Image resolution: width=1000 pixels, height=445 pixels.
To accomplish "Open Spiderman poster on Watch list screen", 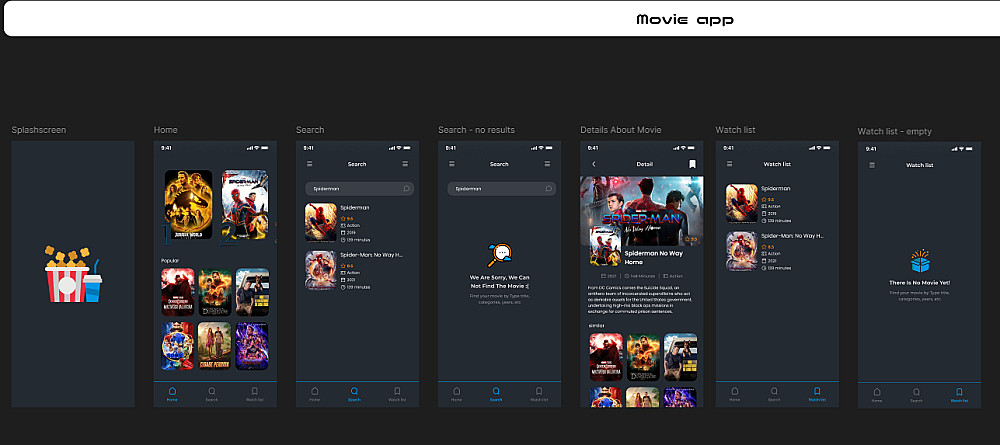I will 742,203.
